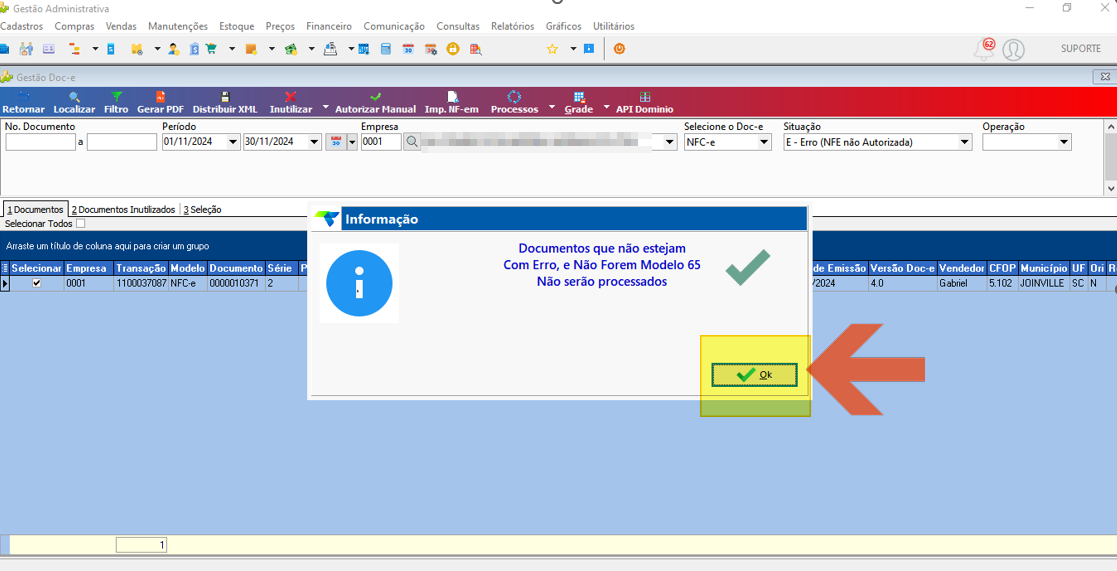The width and height of the screenshot is (1117, 571).
Task: Open the Selecione o Doc-e dropdown
Action: pos(764,142)
